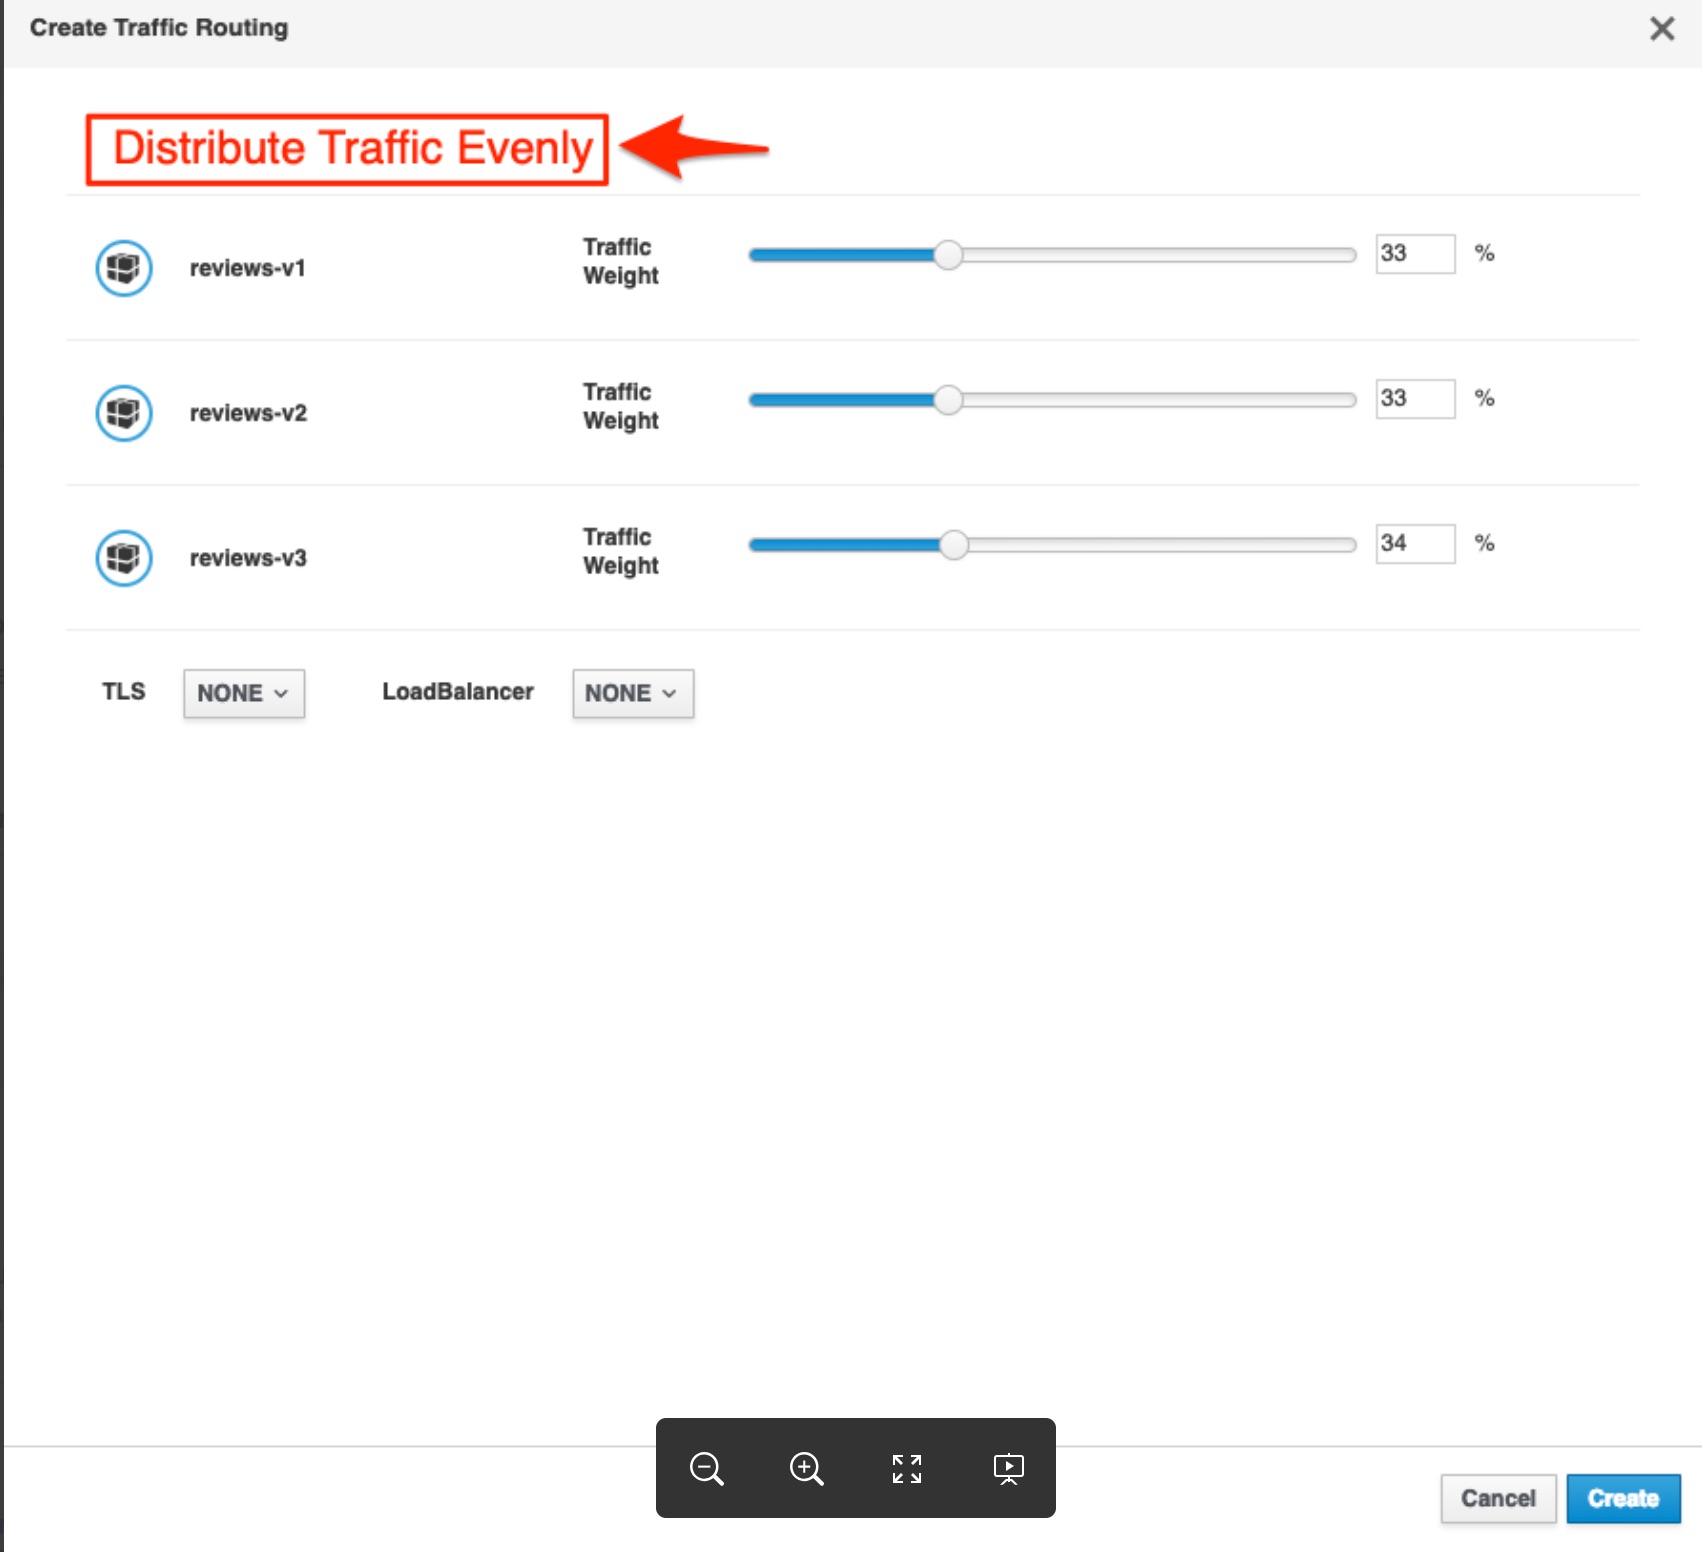Click the reviews-v2 workload icon

coord(124,413)
